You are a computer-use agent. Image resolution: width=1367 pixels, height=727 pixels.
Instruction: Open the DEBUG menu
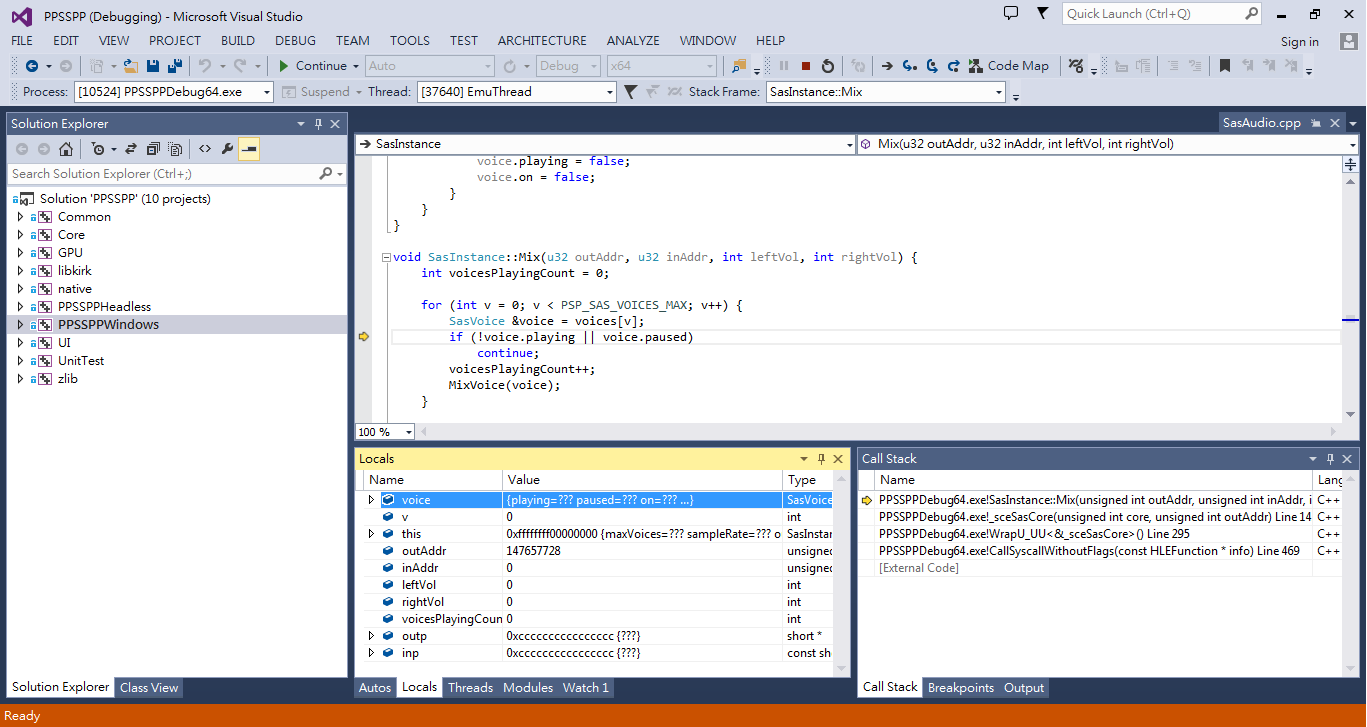click(x=295, y=41)
